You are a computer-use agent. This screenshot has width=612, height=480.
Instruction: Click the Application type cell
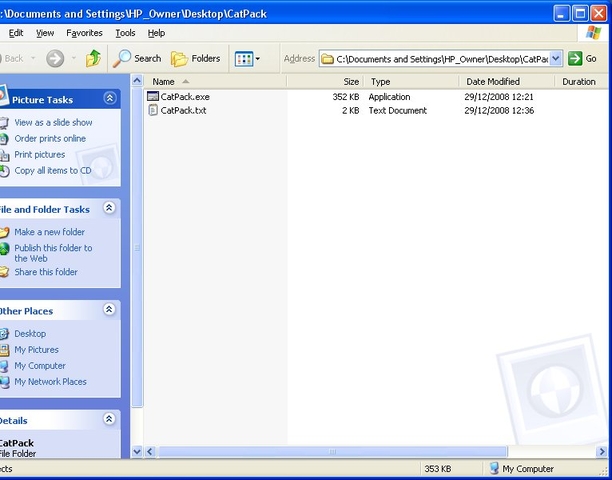coord(389,97)
